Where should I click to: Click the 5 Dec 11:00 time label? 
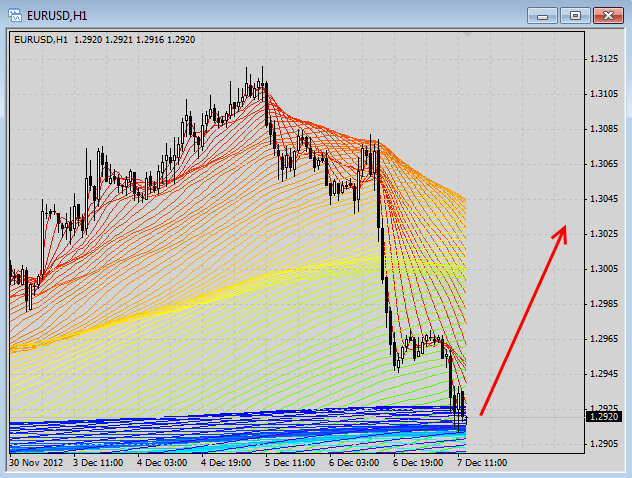pyautogui.click(x=290, y=463)
